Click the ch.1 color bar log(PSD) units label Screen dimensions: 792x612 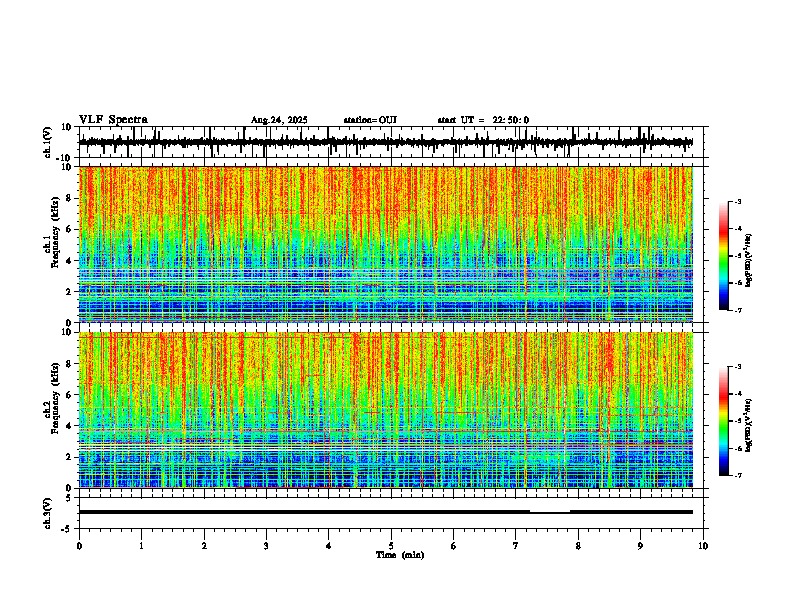click(750, 260)
